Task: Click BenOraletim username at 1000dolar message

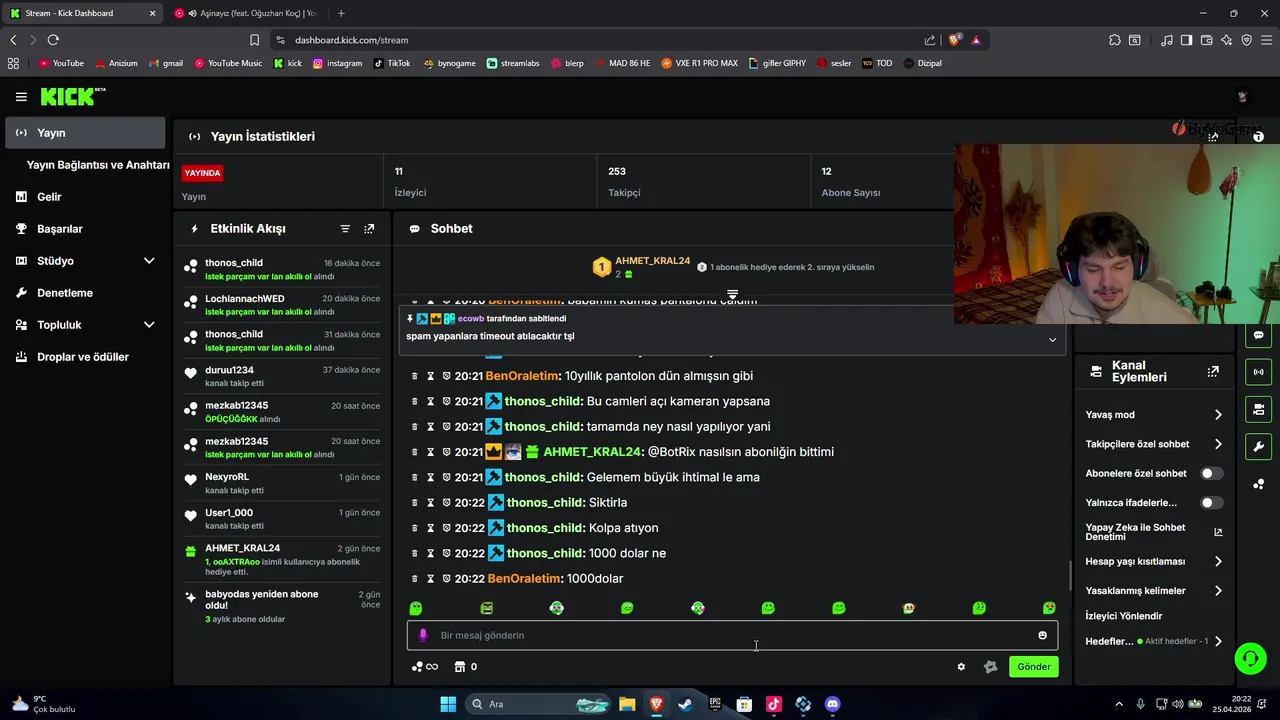Action: click(x=525, y=579)
